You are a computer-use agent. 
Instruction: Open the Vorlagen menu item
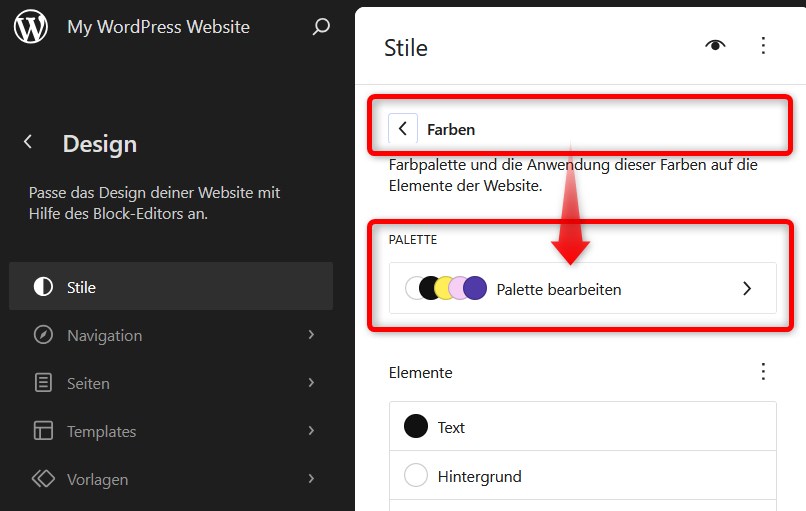[171, 479]
